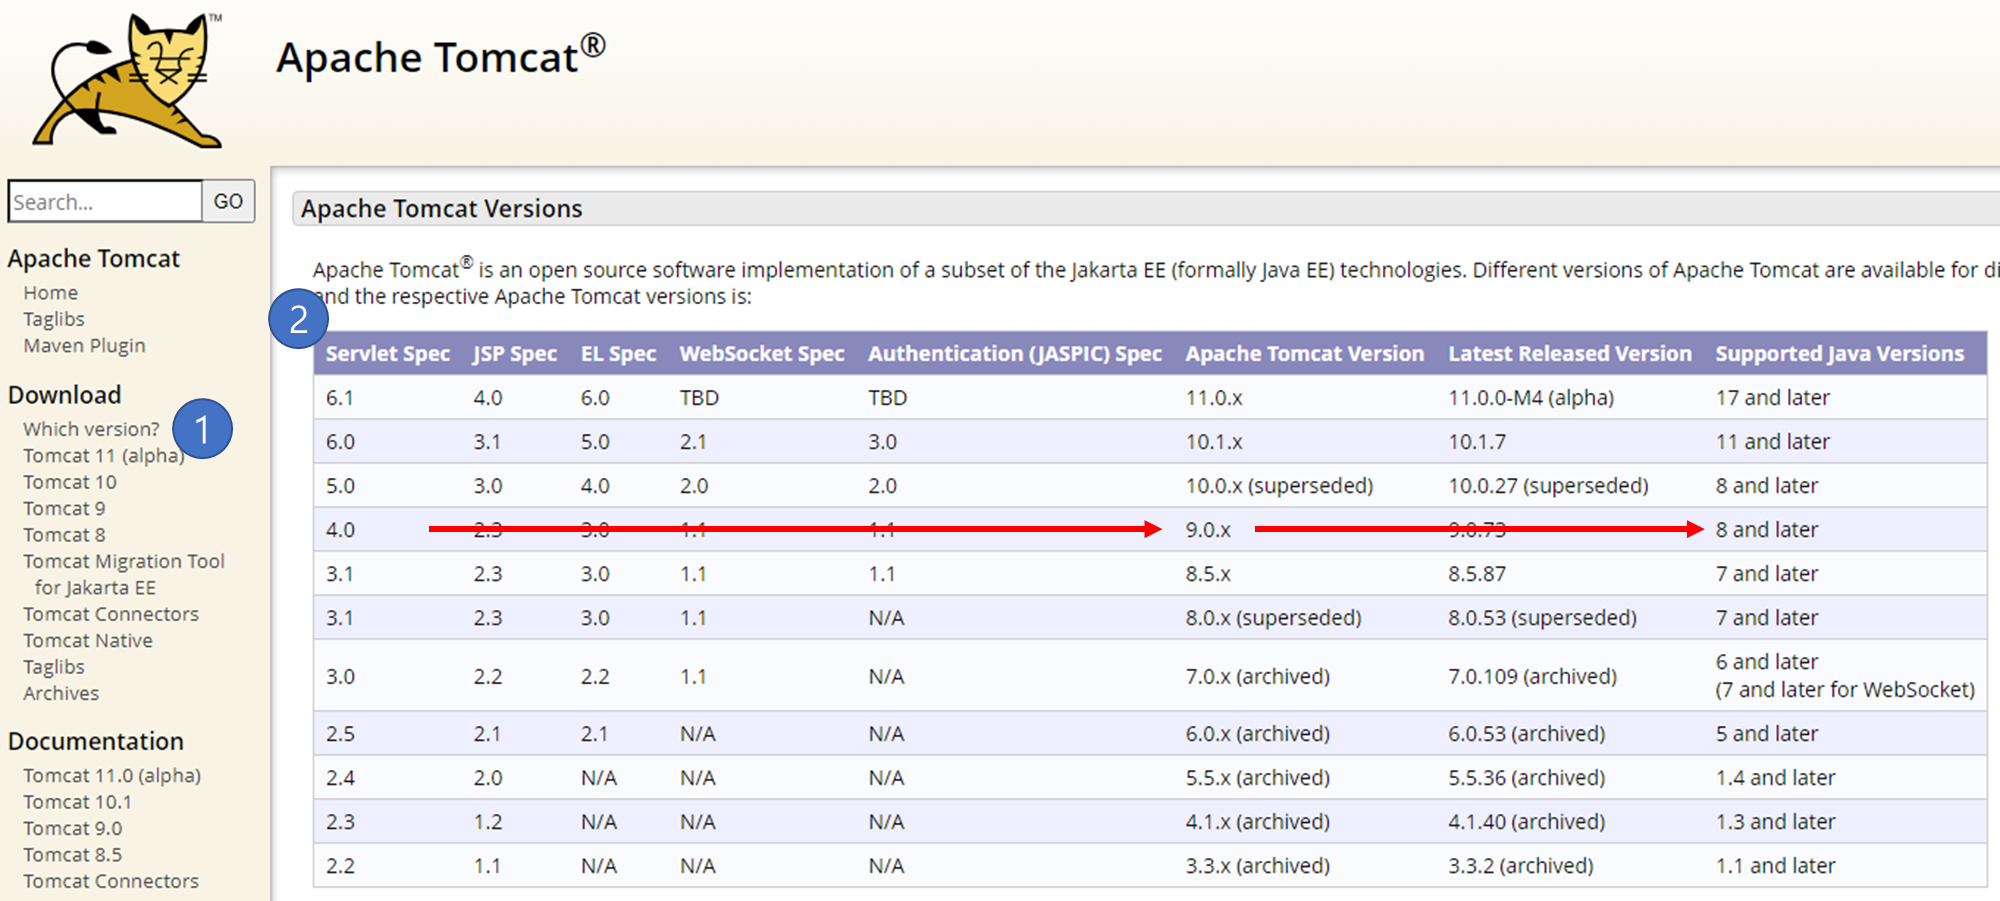Click Authentication (JASPIC) Spec column header
The image size is (2000, 901).
(1015, 353)
